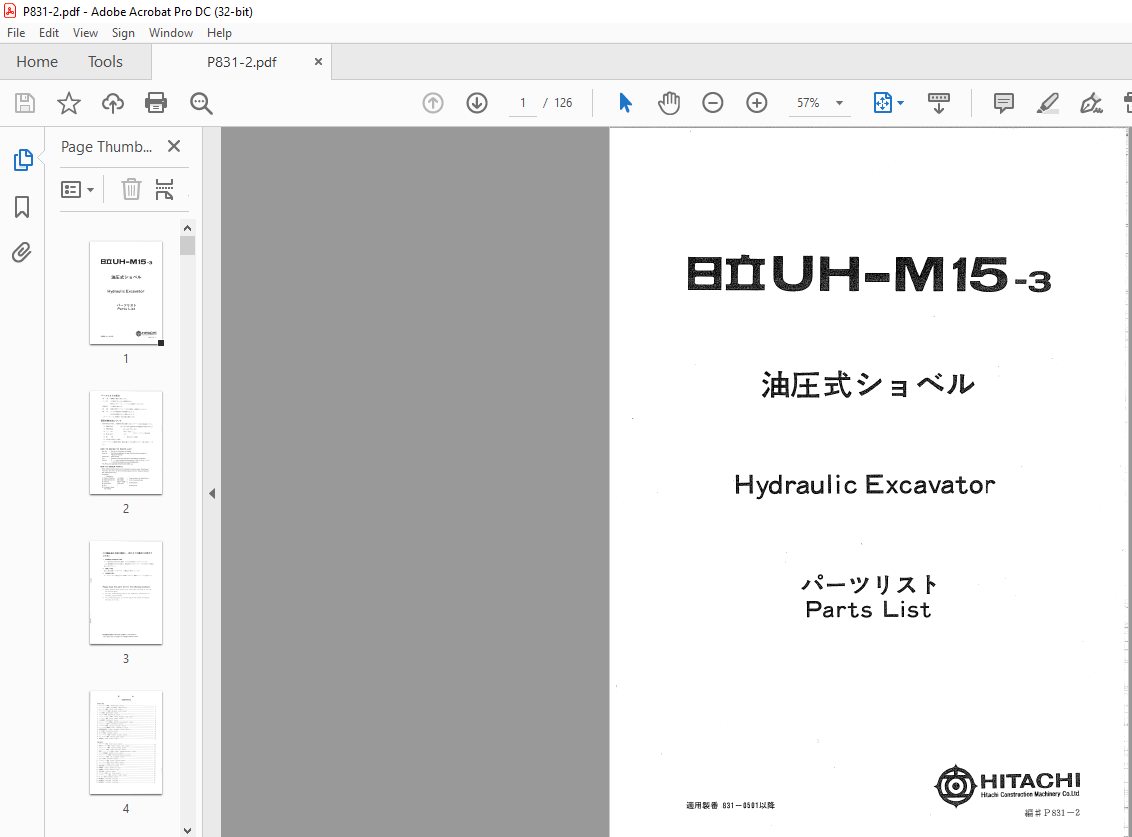Select page 1 thumbnail

click(126, 293)
